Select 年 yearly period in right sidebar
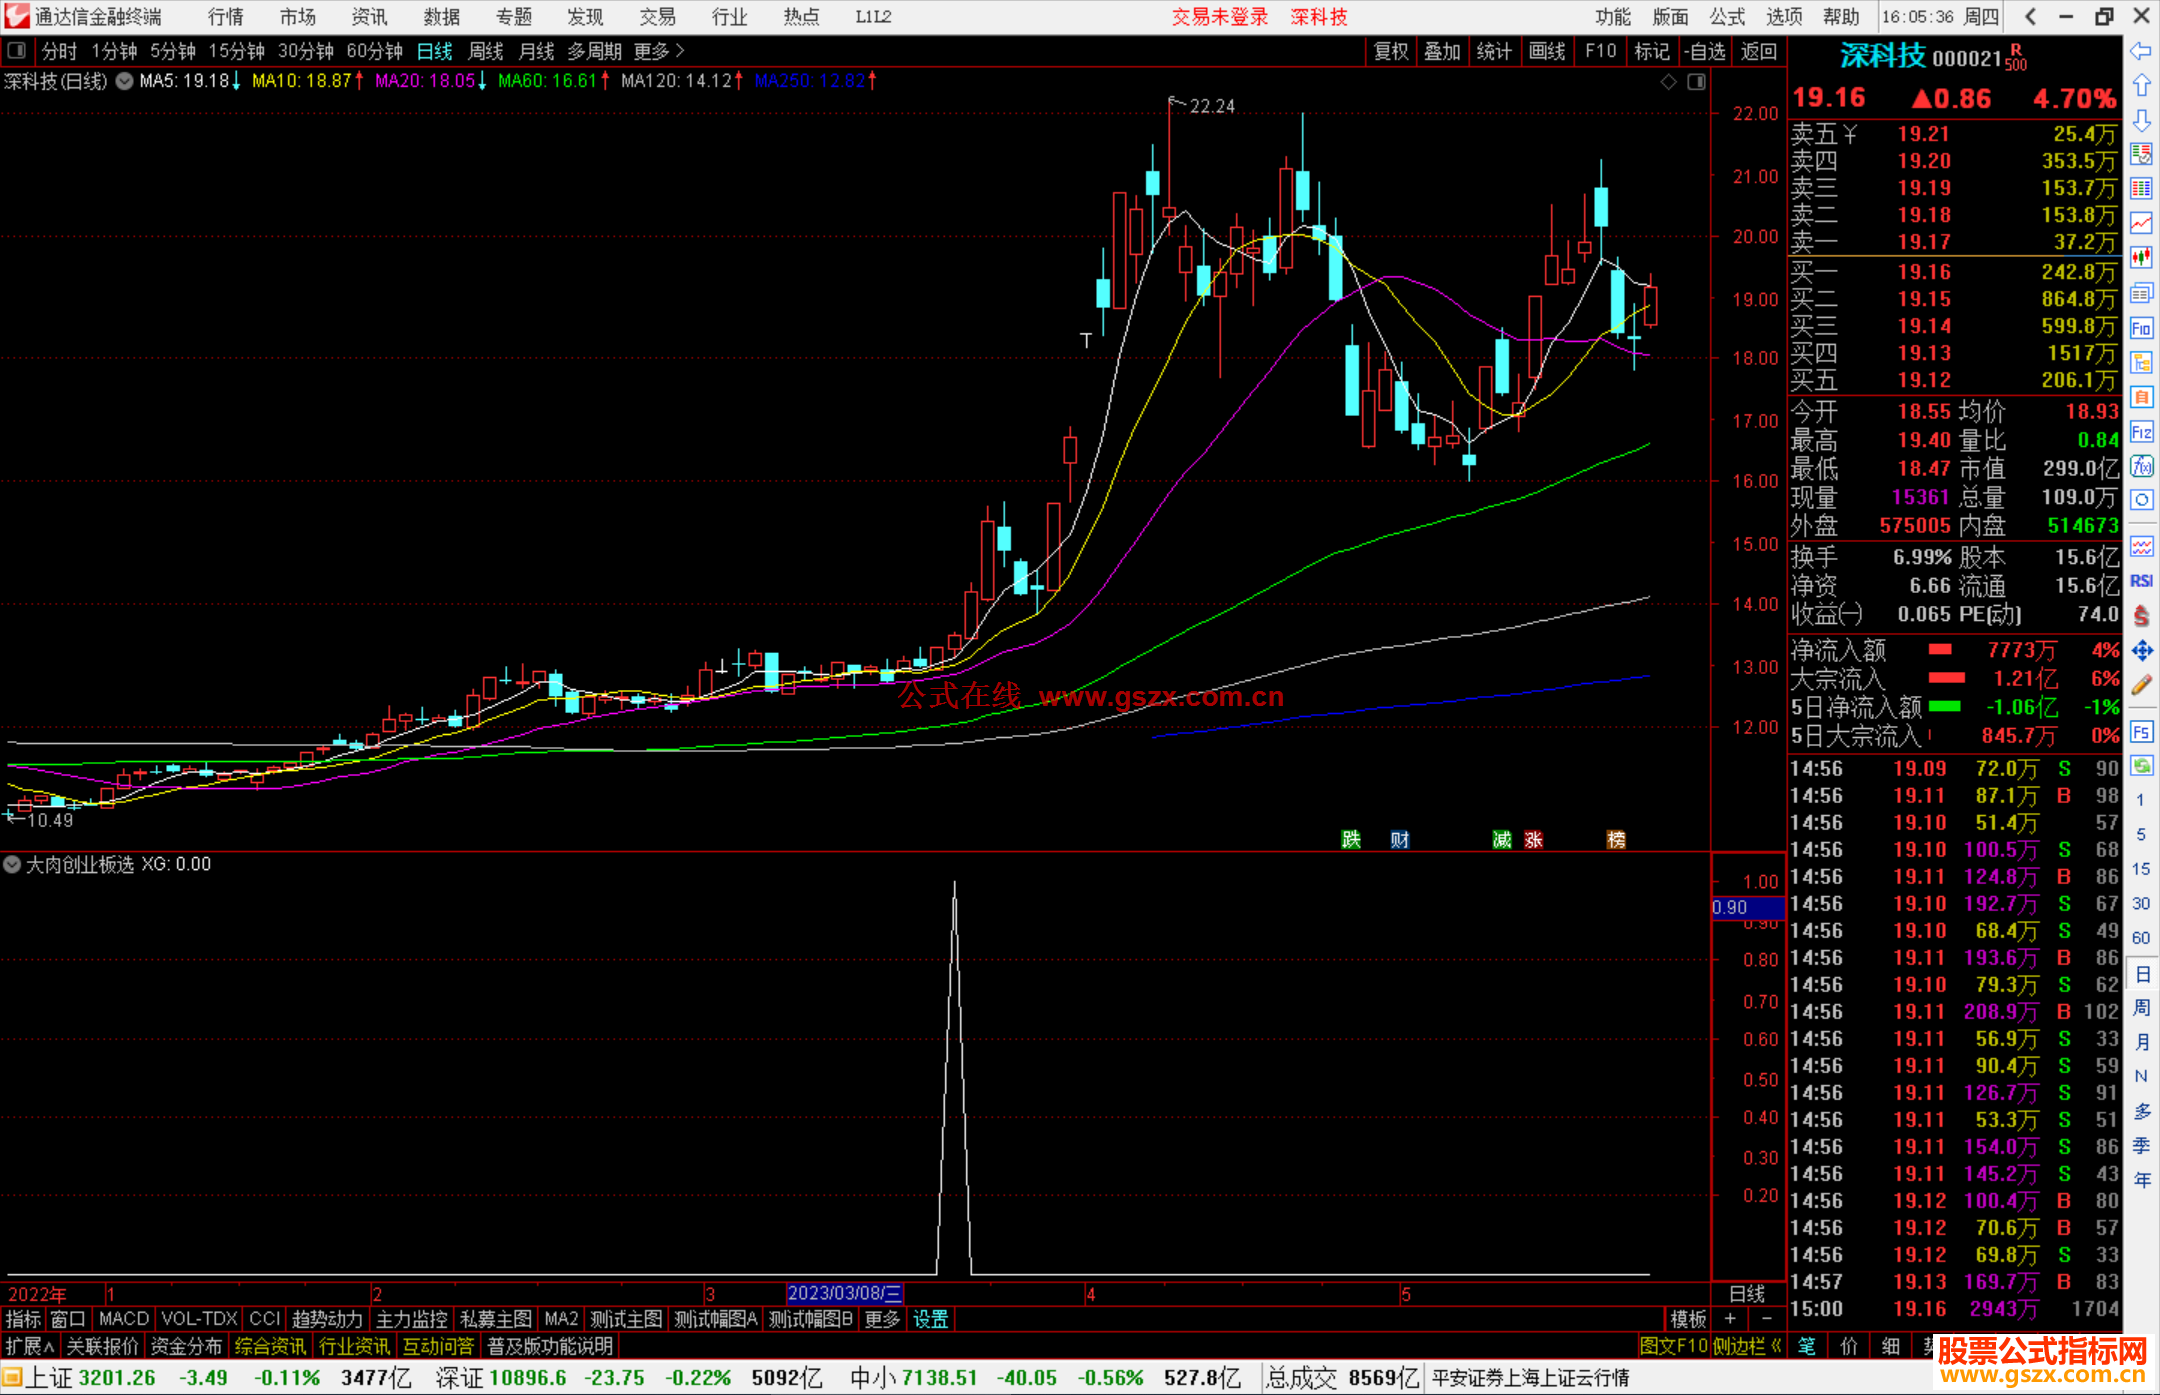 click(2141, 1180)
